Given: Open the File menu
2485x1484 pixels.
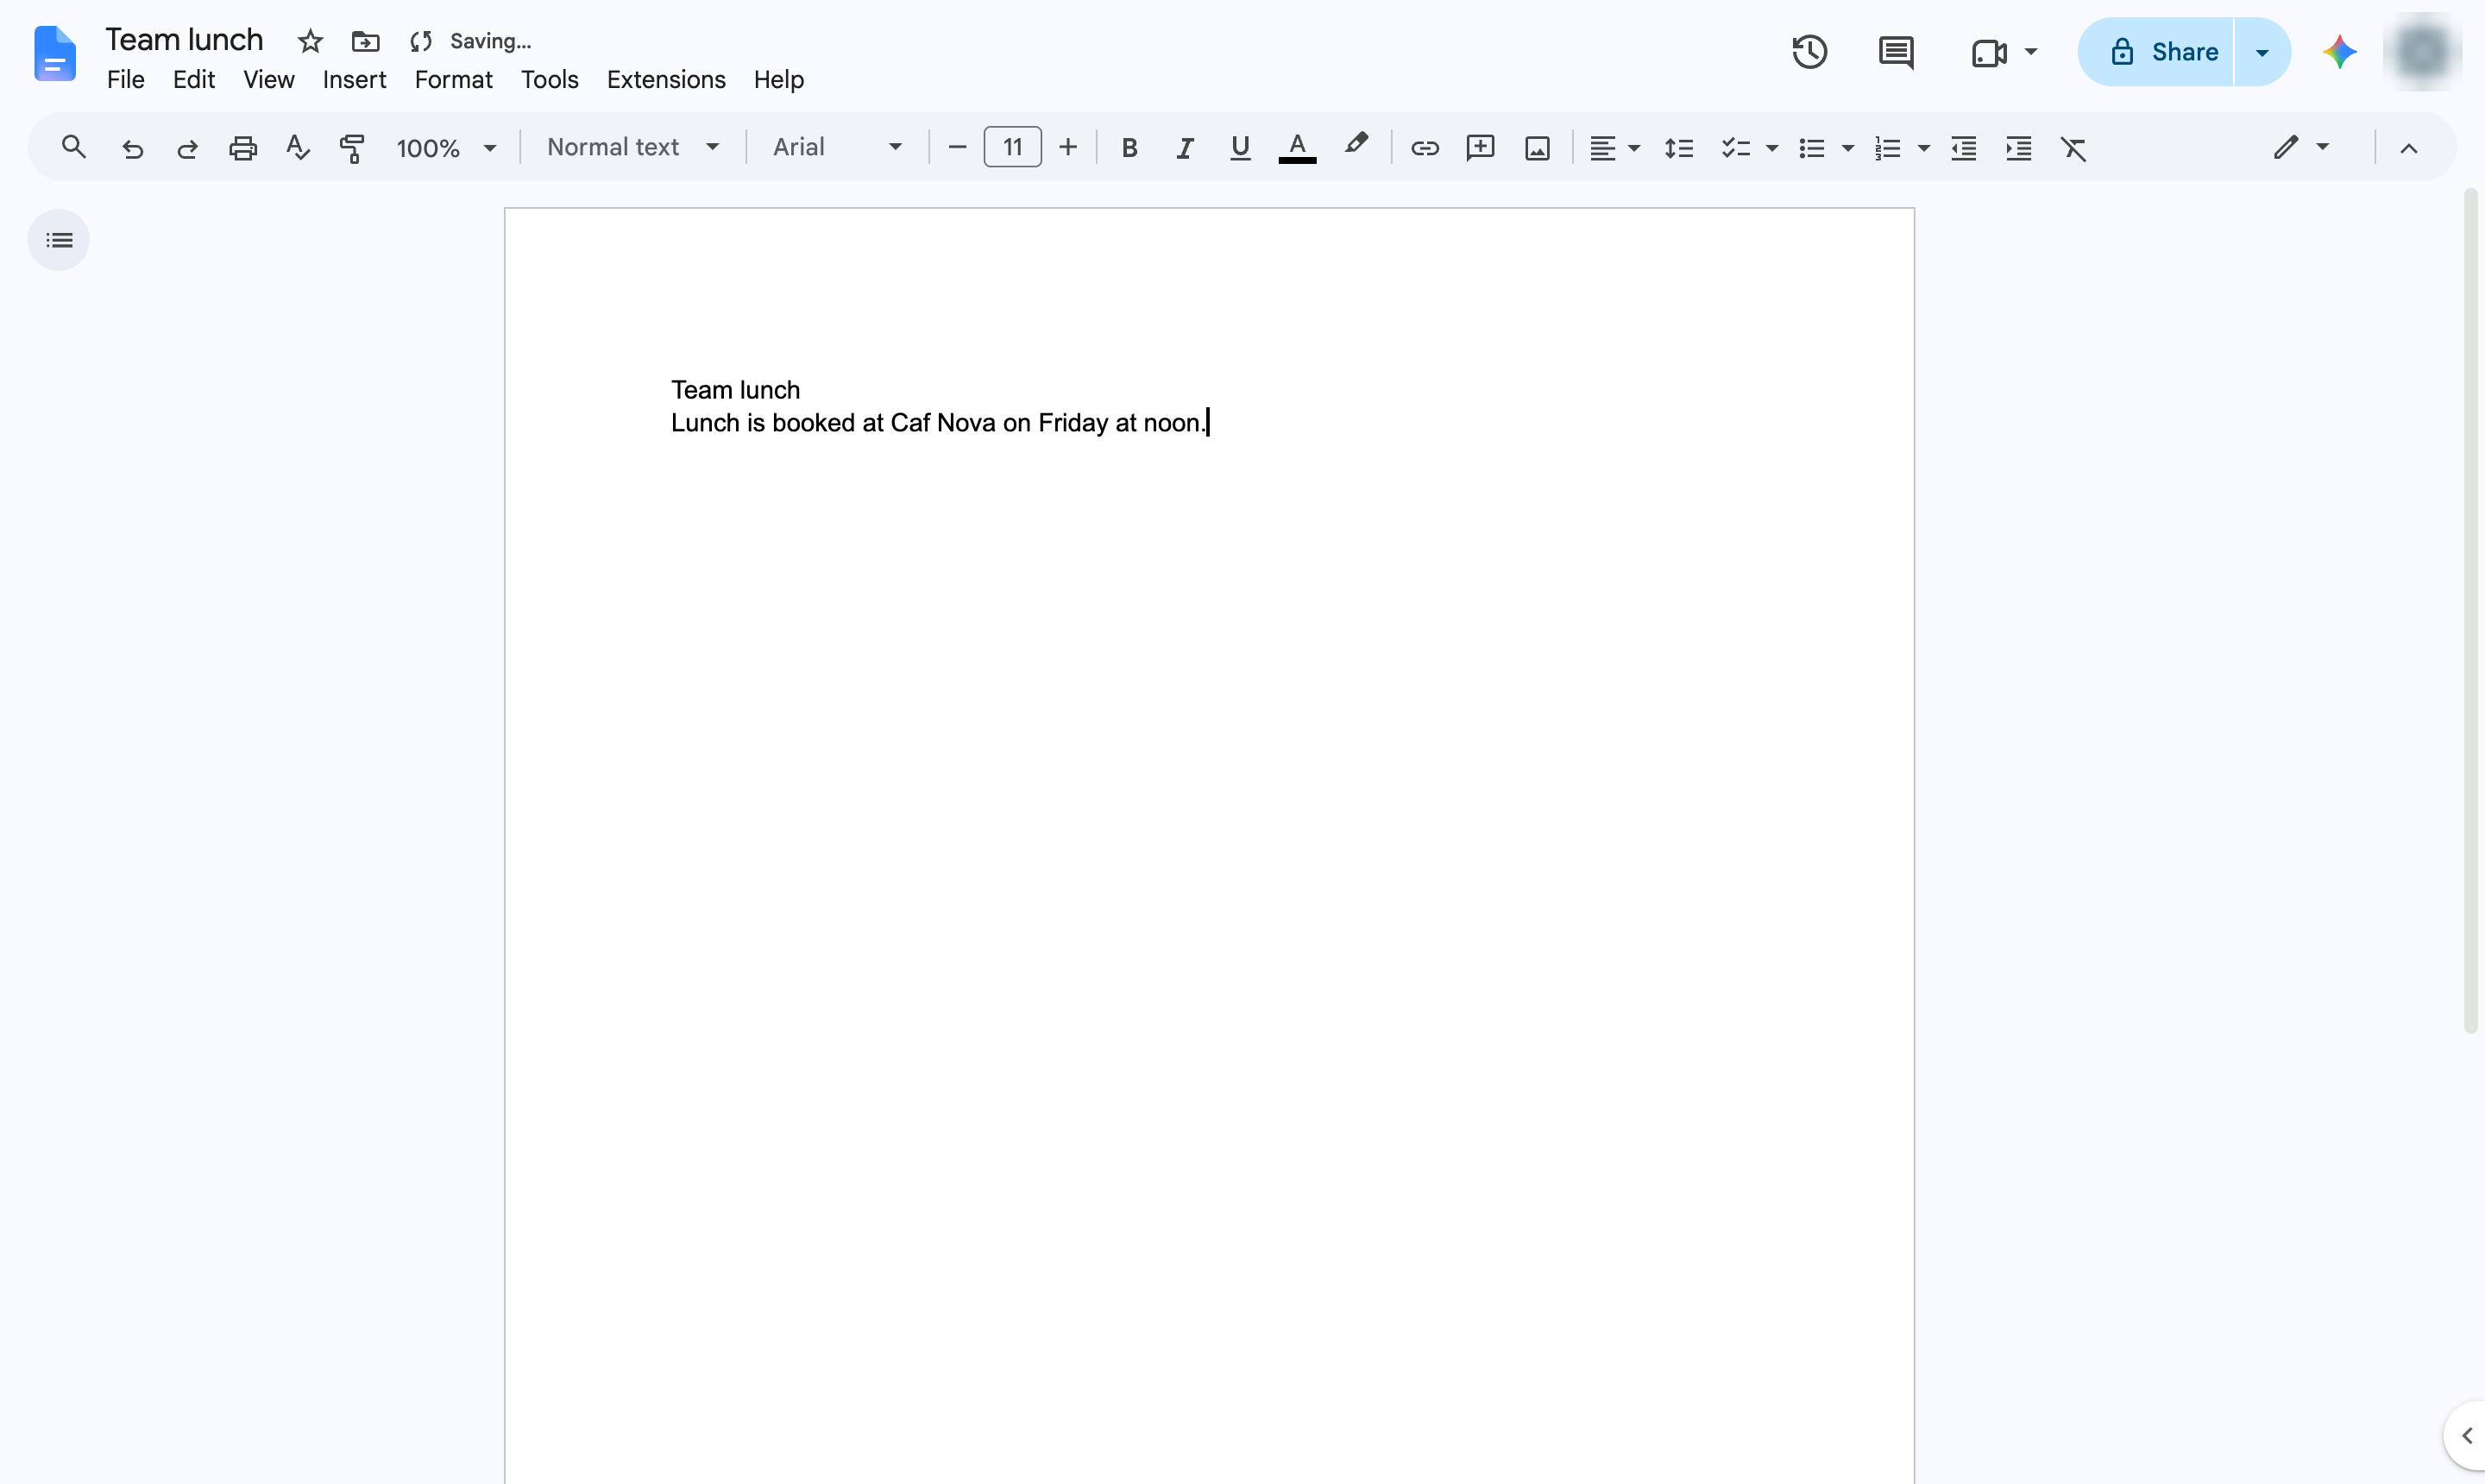Looking at the screenshot, I should click(x=126, y=79).
